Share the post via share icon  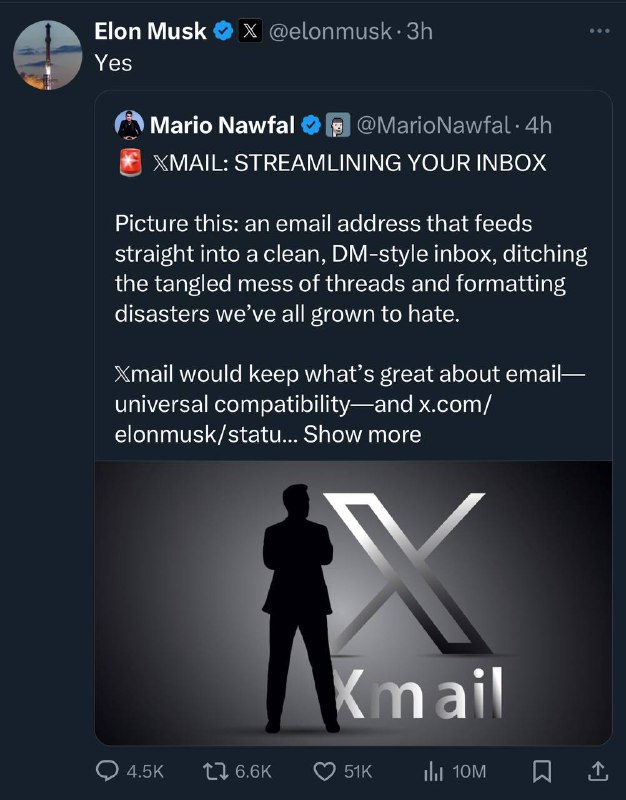pyautogui.click(x=598, y=771)
